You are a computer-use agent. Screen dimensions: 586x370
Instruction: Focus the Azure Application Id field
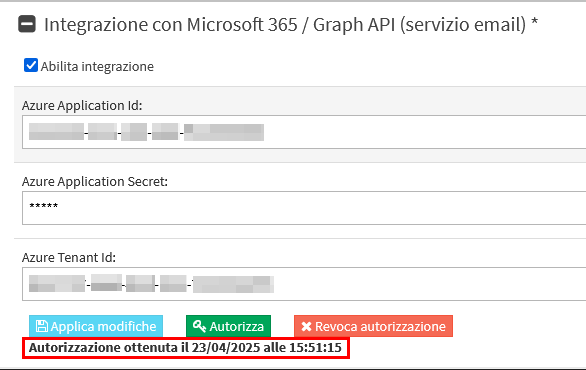click(304, 132)
